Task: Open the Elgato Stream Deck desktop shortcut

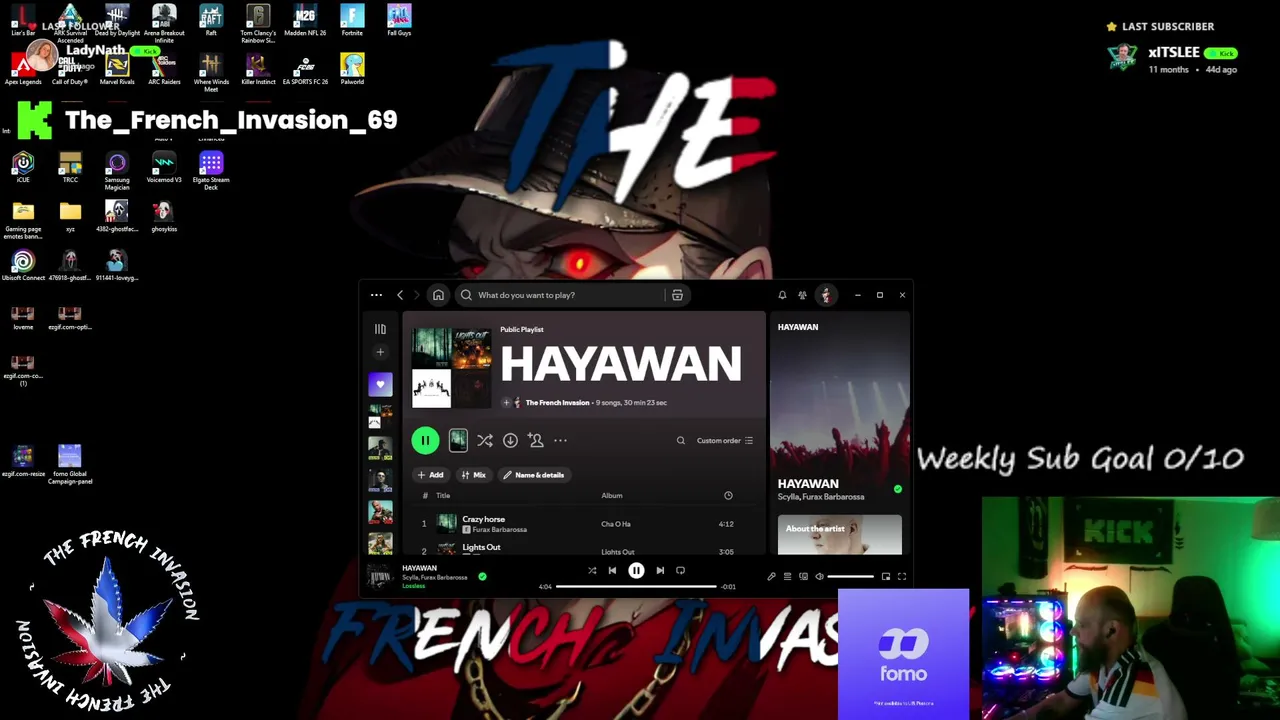Action: click(211, 171)
